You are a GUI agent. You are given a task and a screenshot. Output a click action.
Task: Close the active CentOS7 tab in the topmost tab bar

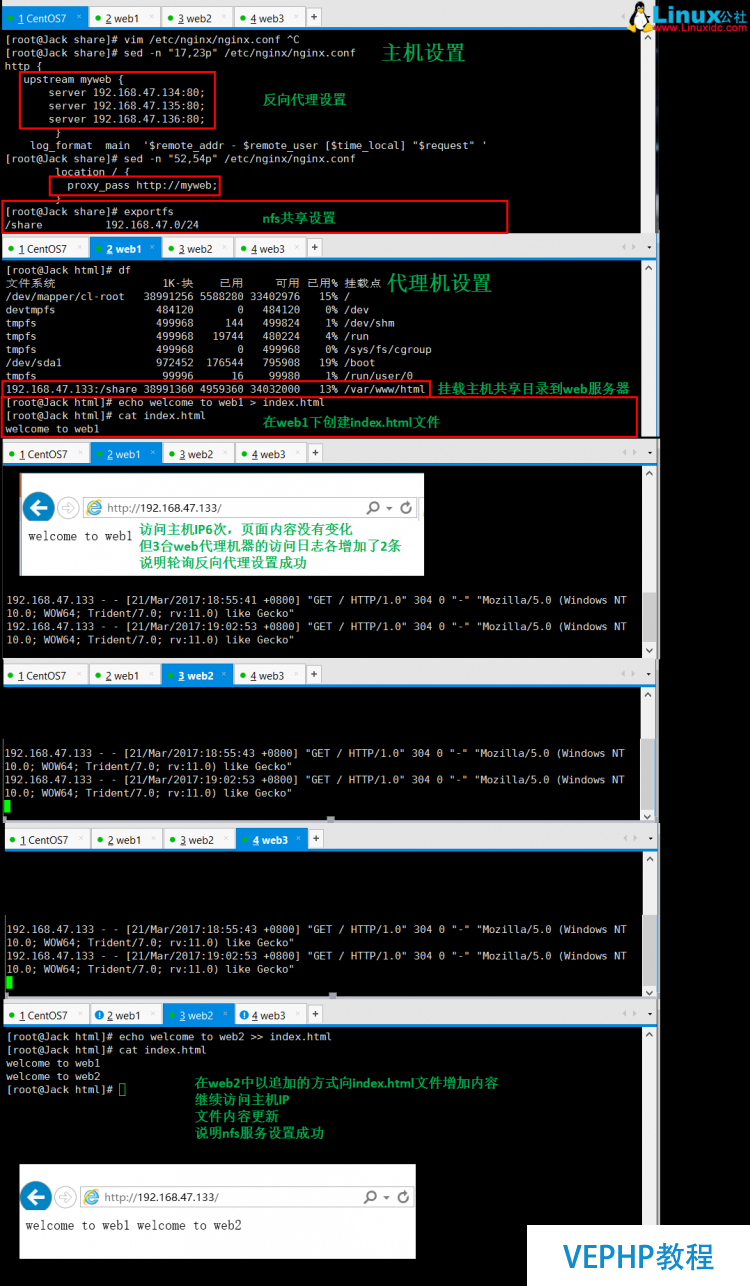coord(79,18)
